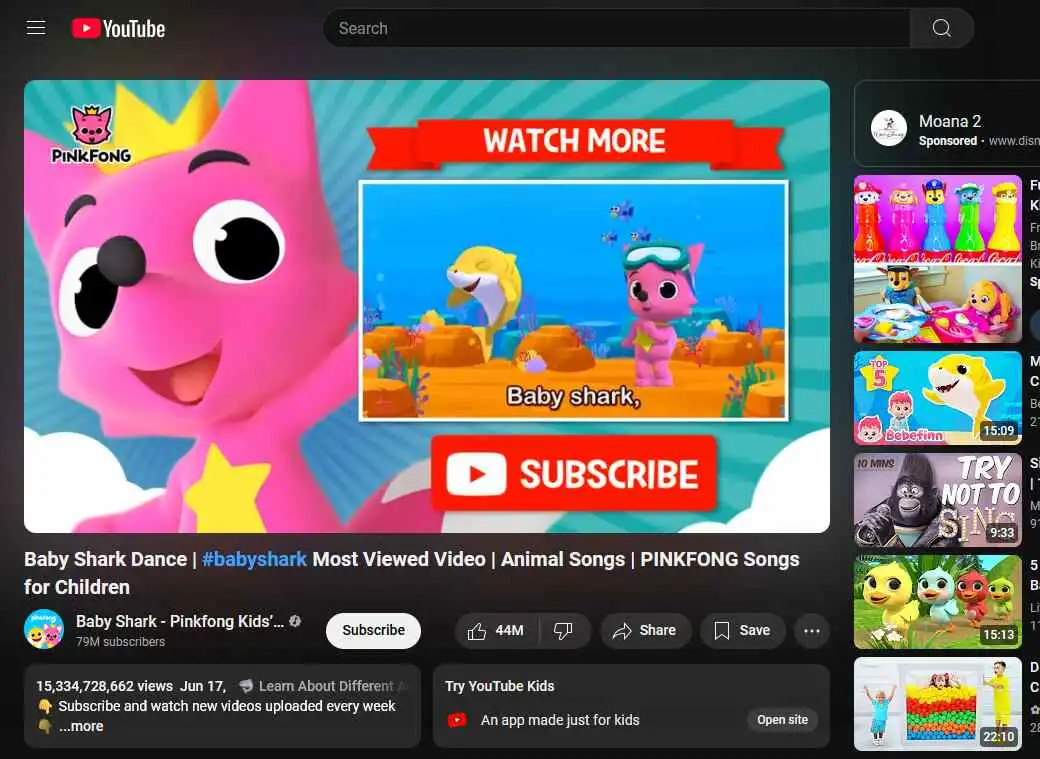Viewport: 1040px width, 759px height.
Task: Click the verified badge beside channel name
Action: pyautogui.click(x=295, y=621)
